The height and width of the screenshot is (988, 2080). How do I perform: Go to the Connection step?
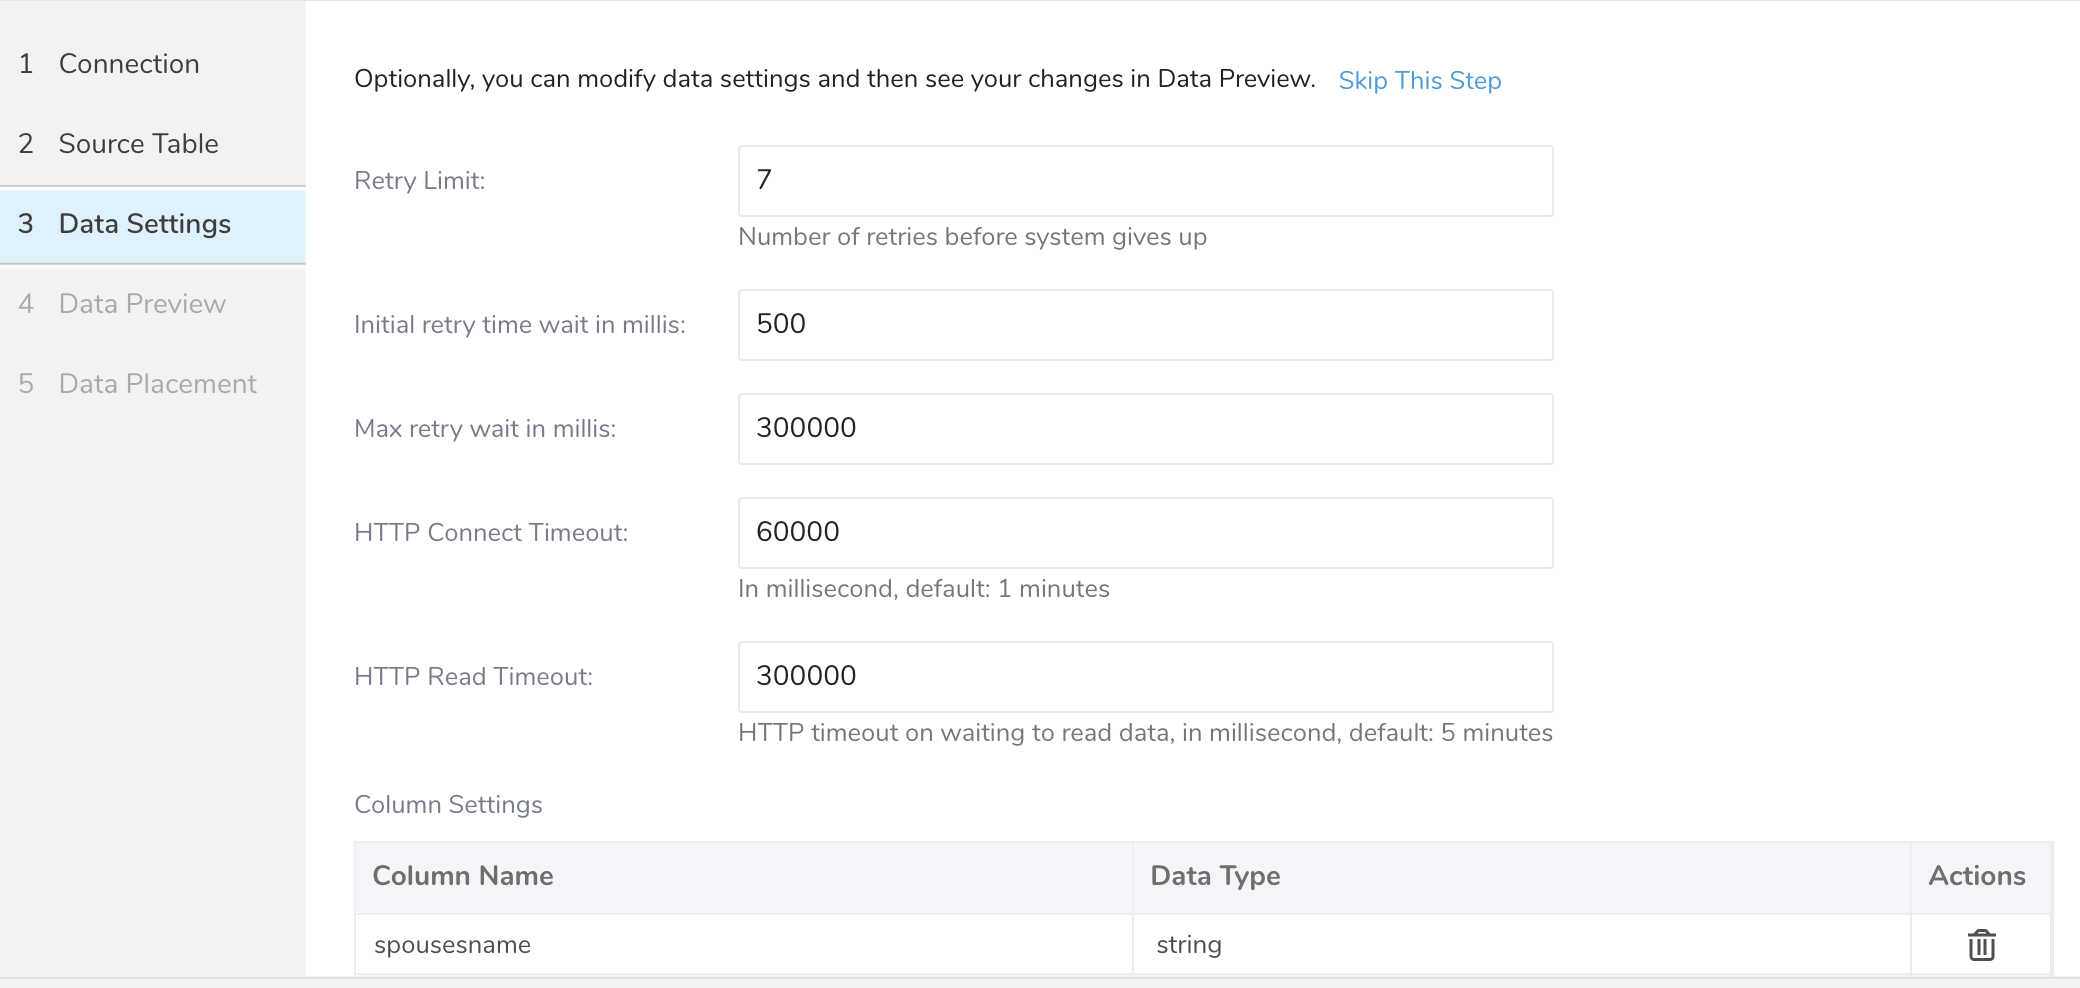pyautogui.click(x=129, y=64)
